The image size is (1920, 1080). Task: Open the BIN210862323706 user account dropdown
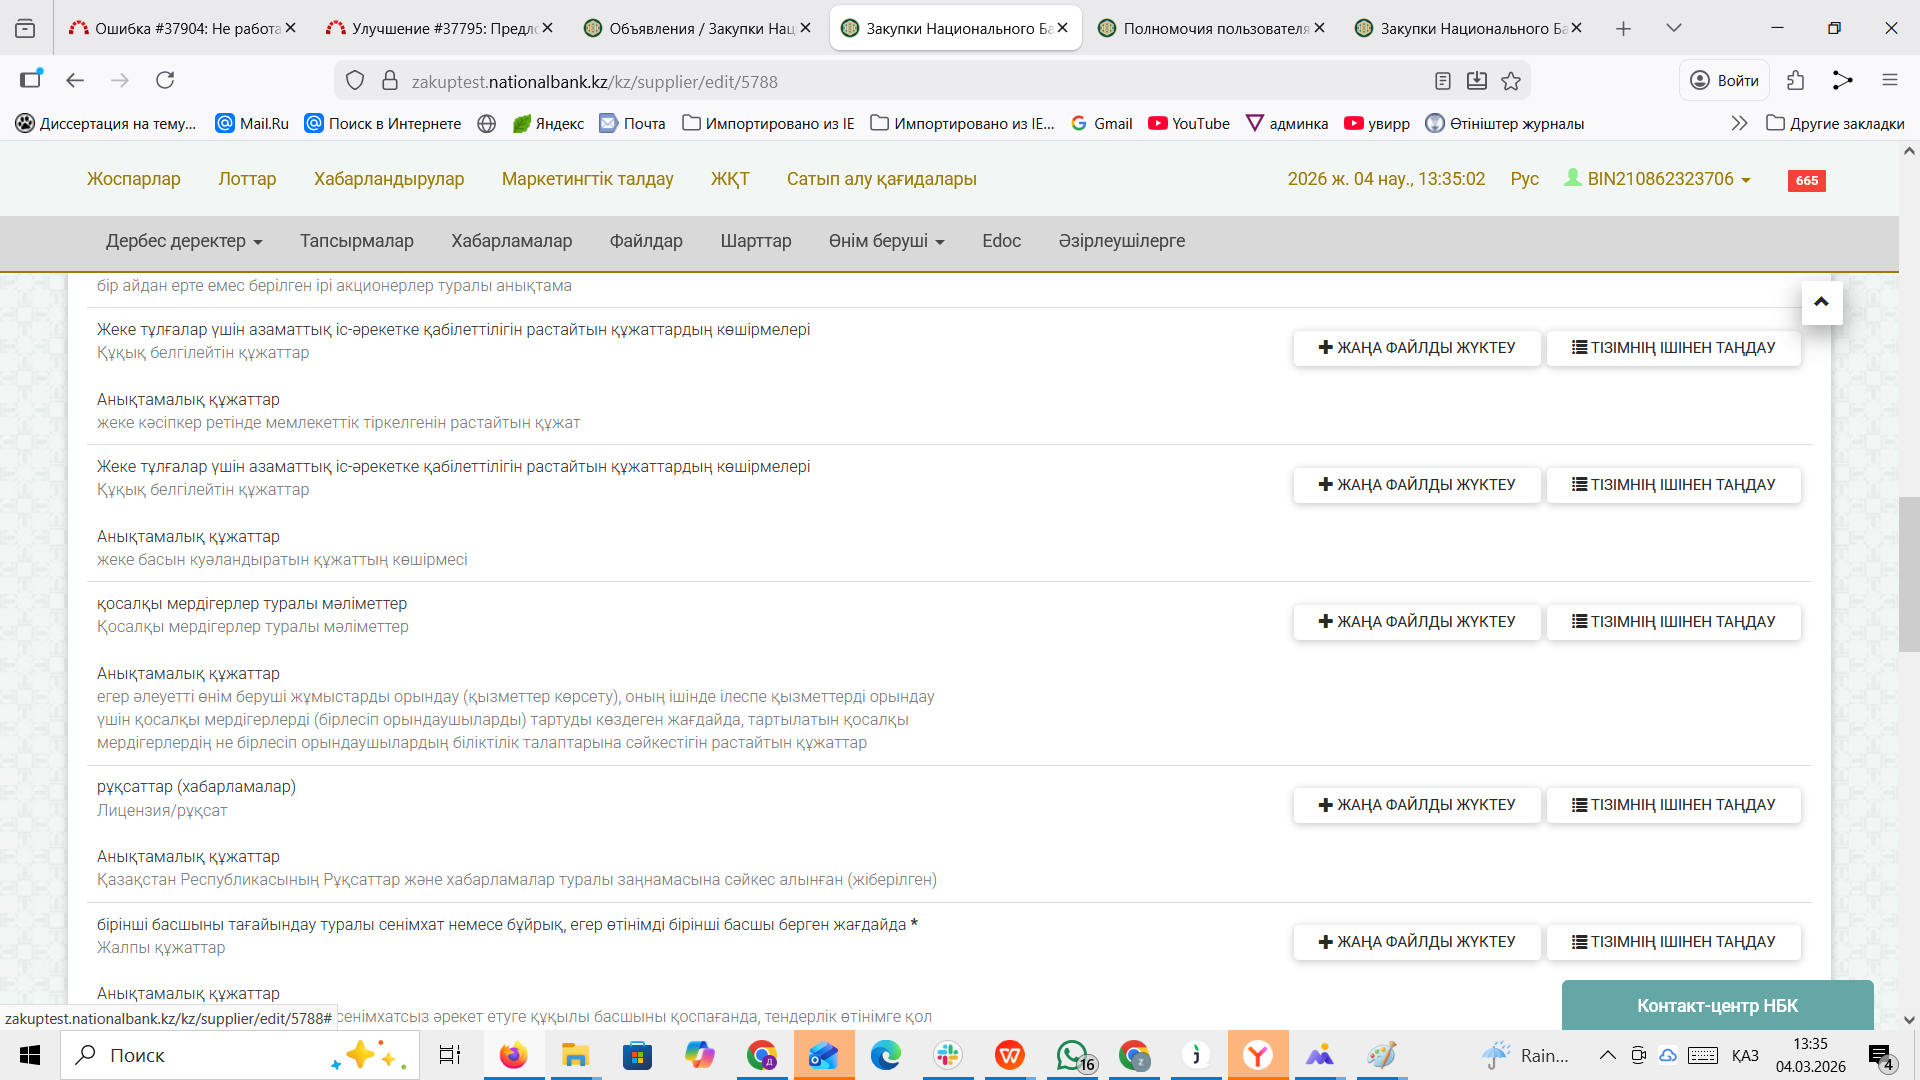point(1660,179)
